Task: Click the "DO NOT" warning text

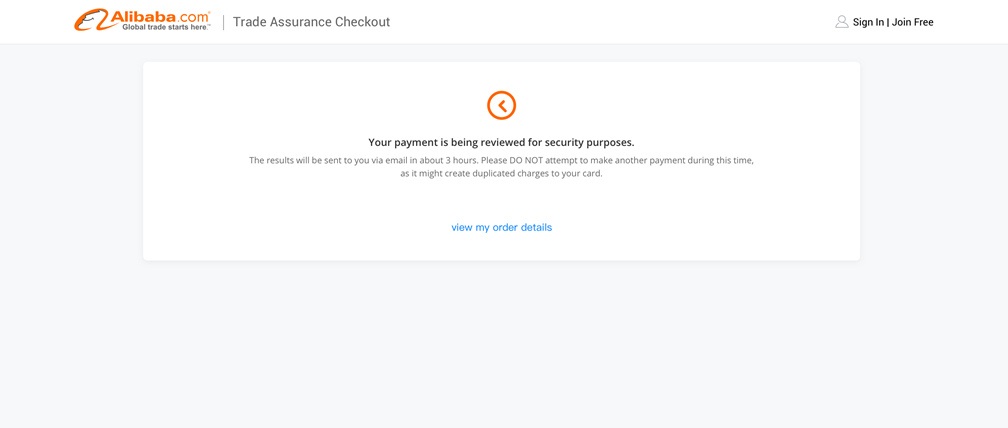Action: [x=525, y=161]
